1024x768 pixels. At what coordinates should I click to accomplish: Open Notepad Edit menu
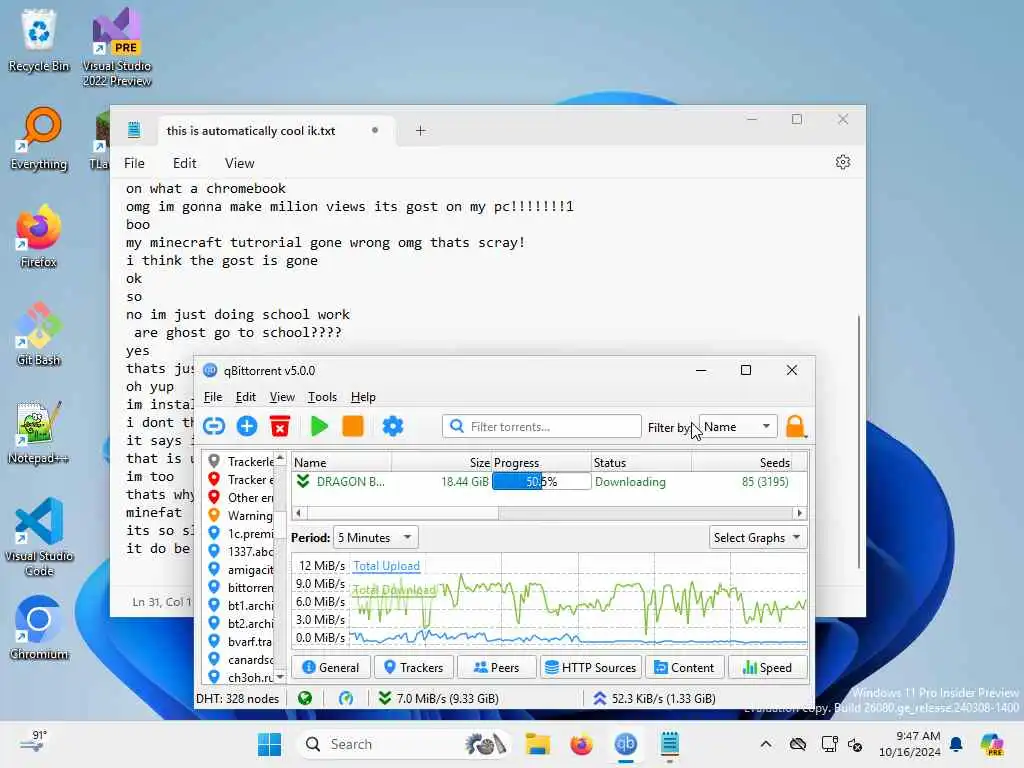[184, 163]
